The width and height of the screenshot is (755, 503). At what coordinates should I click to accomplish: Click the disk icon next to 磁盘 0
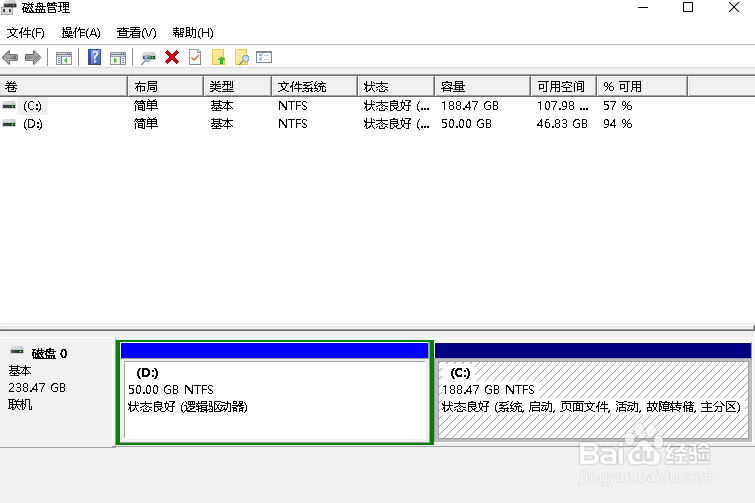[17, 350]
